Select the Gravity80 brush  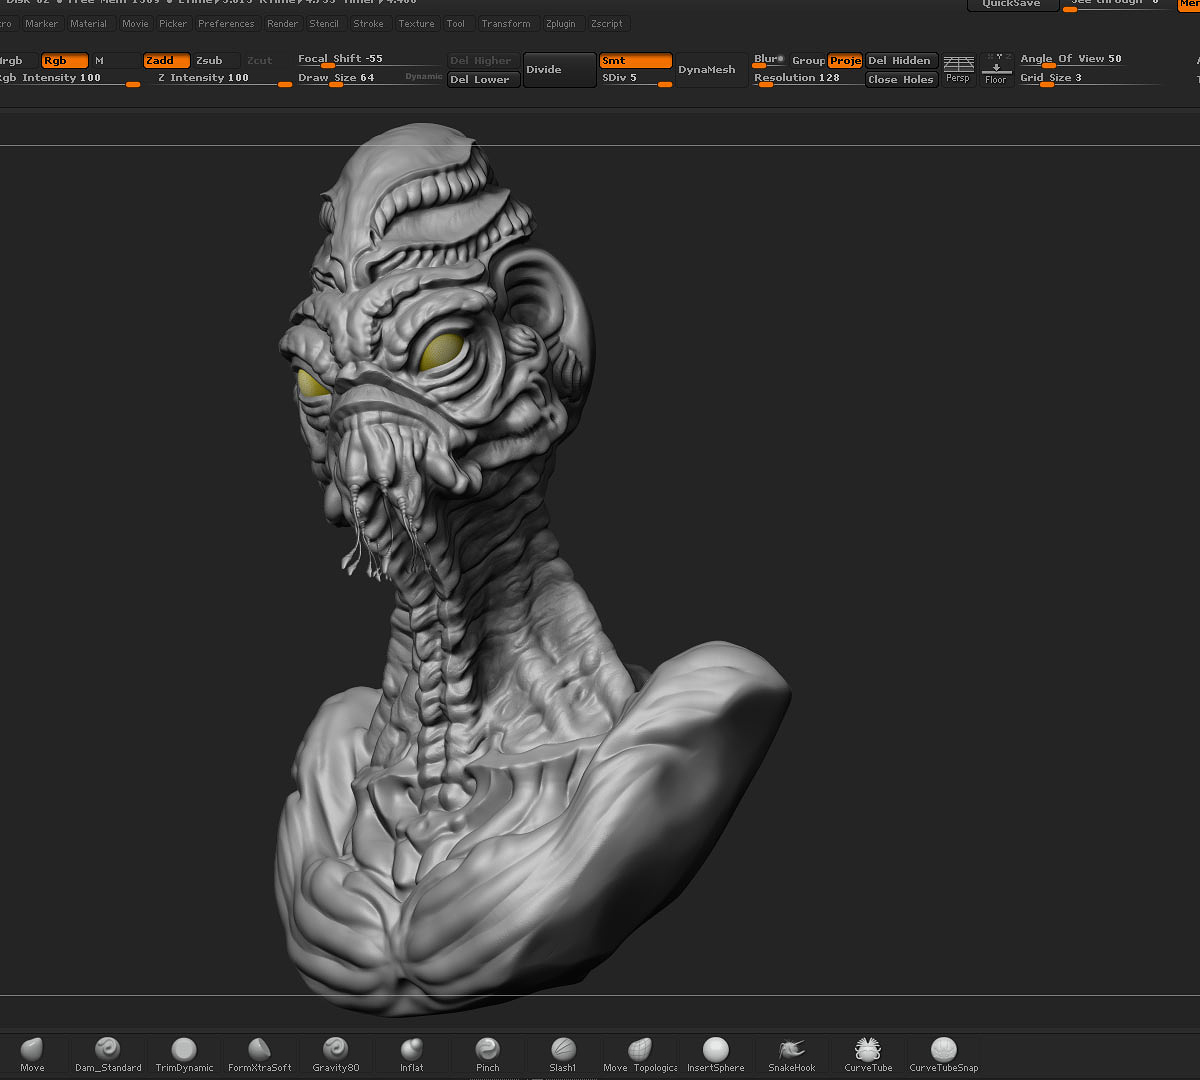(336, 1054)
